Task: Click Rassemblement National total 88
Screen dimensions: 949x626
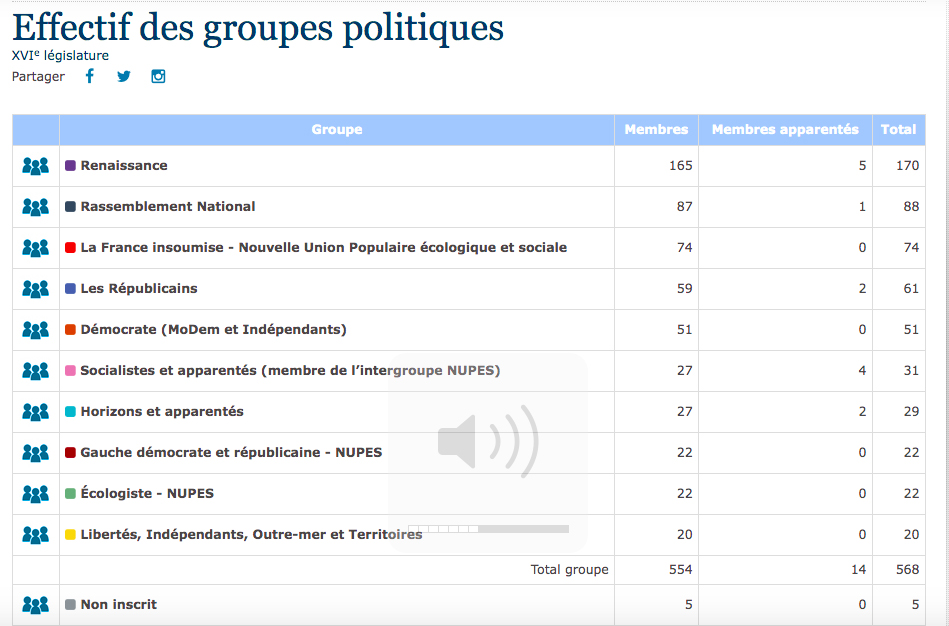Action: tap(911, 206)
